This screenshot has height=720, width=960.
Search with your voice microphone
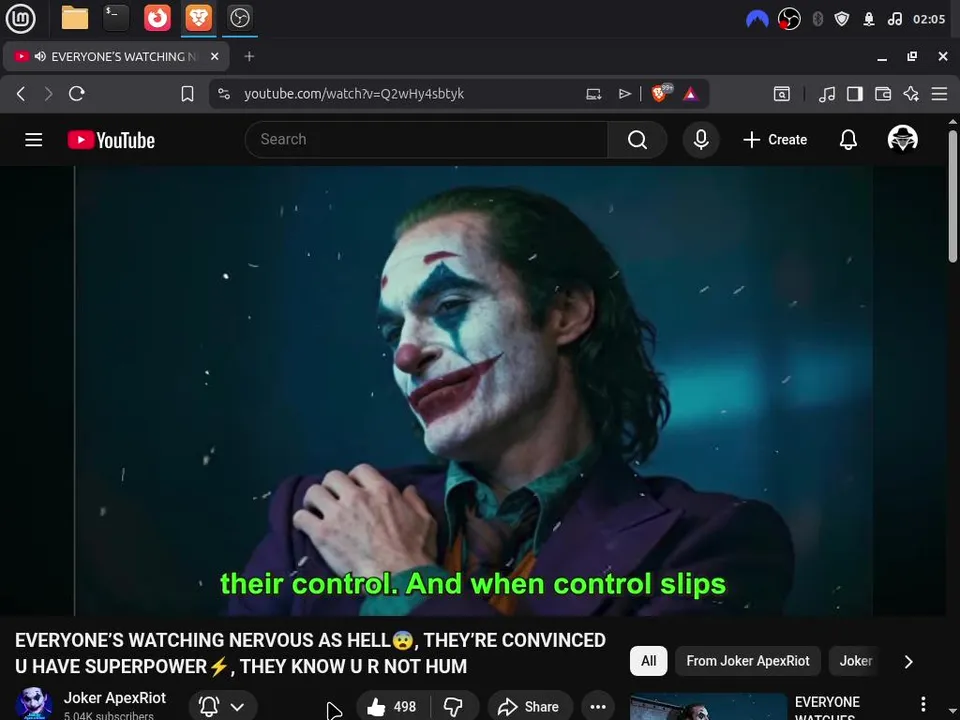pos(701,140)
